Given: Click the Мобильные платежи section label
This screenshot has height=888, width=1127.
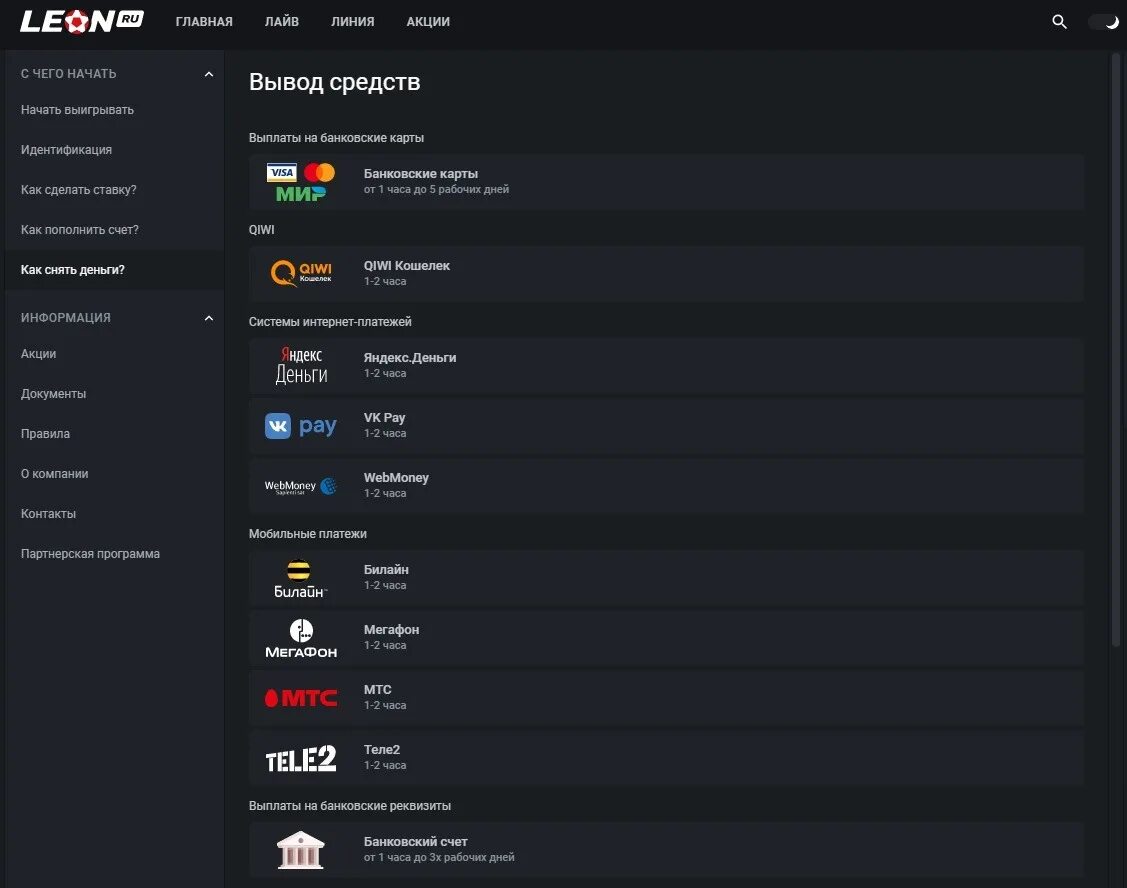Looking at the screenshot, I should click(308, 534).
